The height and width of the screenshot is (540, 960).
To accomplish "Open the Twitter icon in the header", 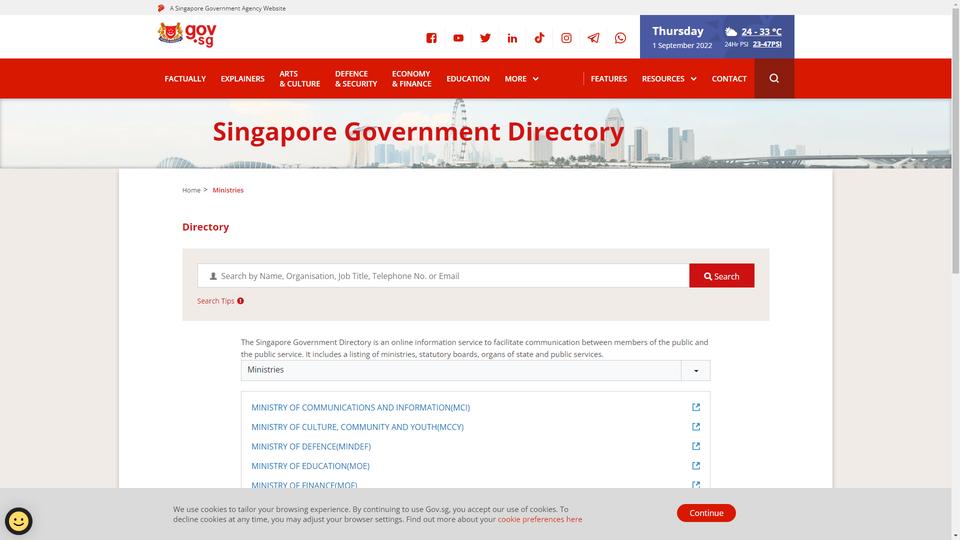I will pos(485,38).
